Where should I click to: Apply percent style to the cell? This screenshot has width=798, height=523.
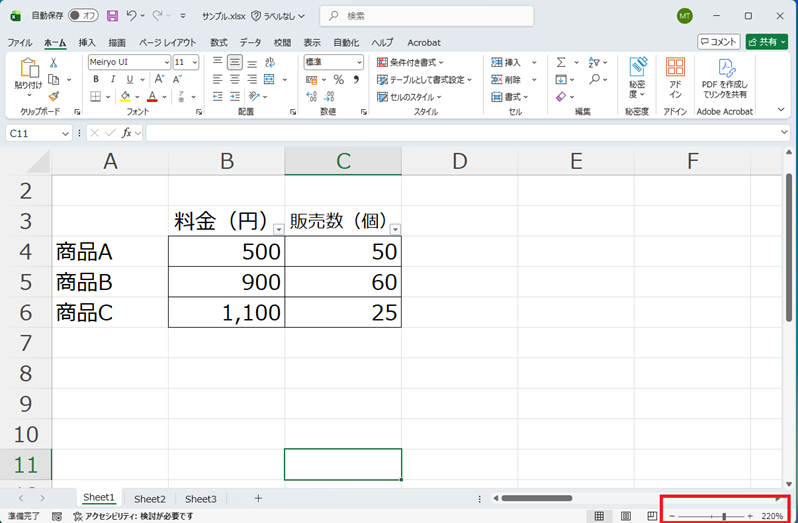[338, 79]
